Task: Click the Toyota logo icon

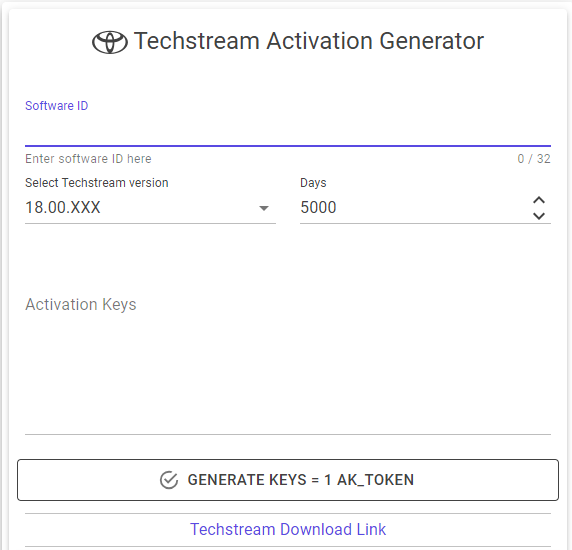Action: [x=110, y=42]
